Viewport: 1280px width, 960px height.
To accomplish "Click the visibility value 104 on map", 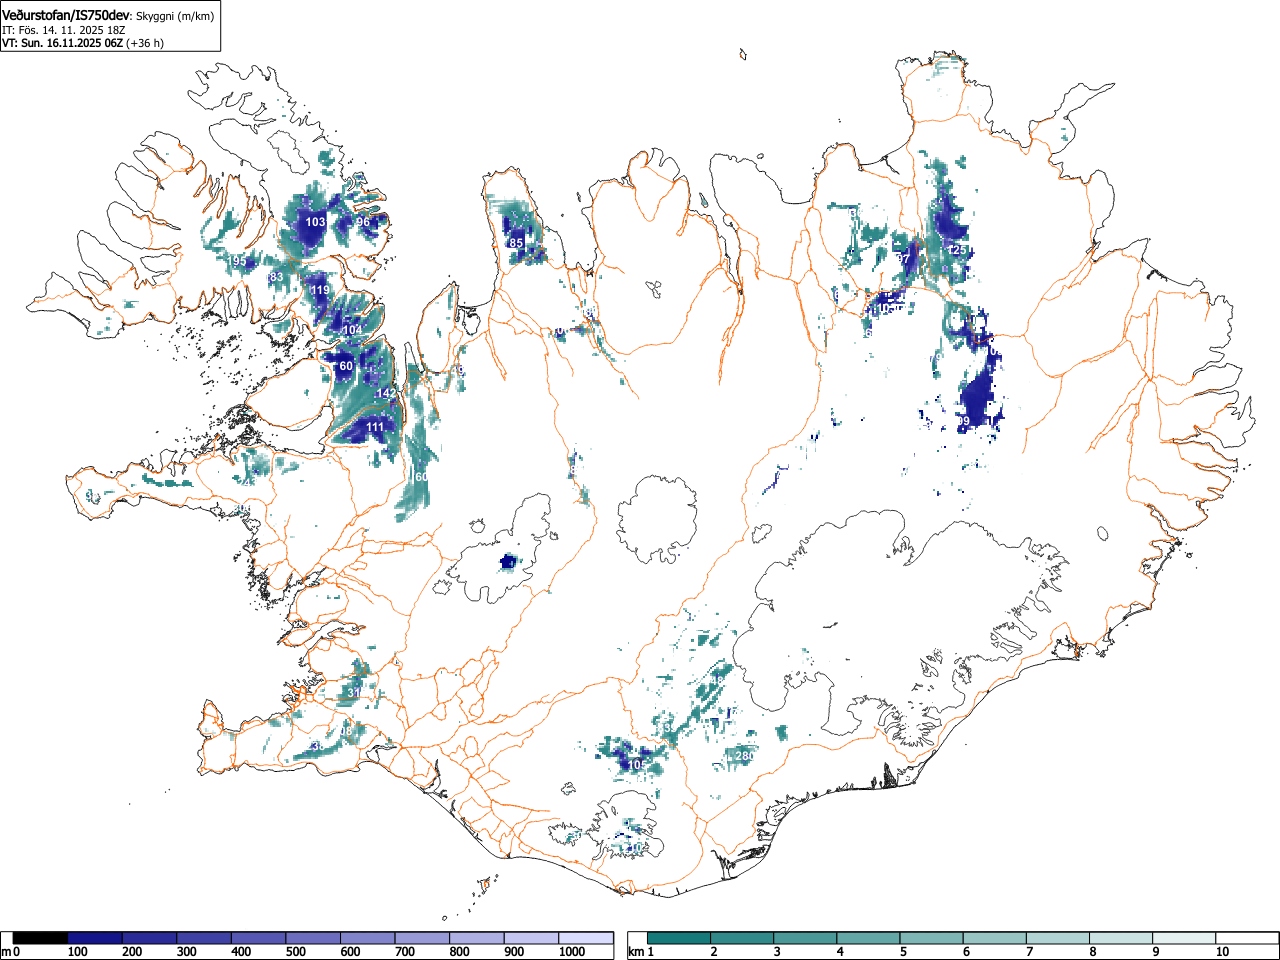I will tap(352, 330).
